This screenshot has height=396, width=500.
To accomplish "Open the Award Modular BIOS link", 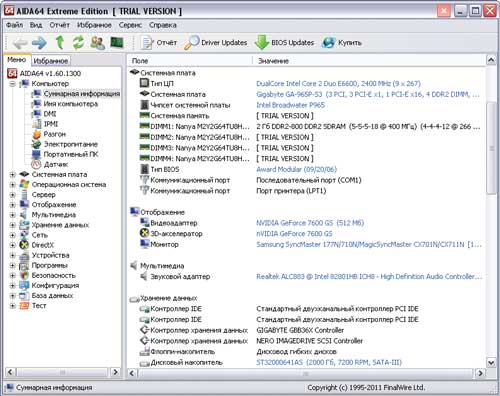I will [296, 169].
